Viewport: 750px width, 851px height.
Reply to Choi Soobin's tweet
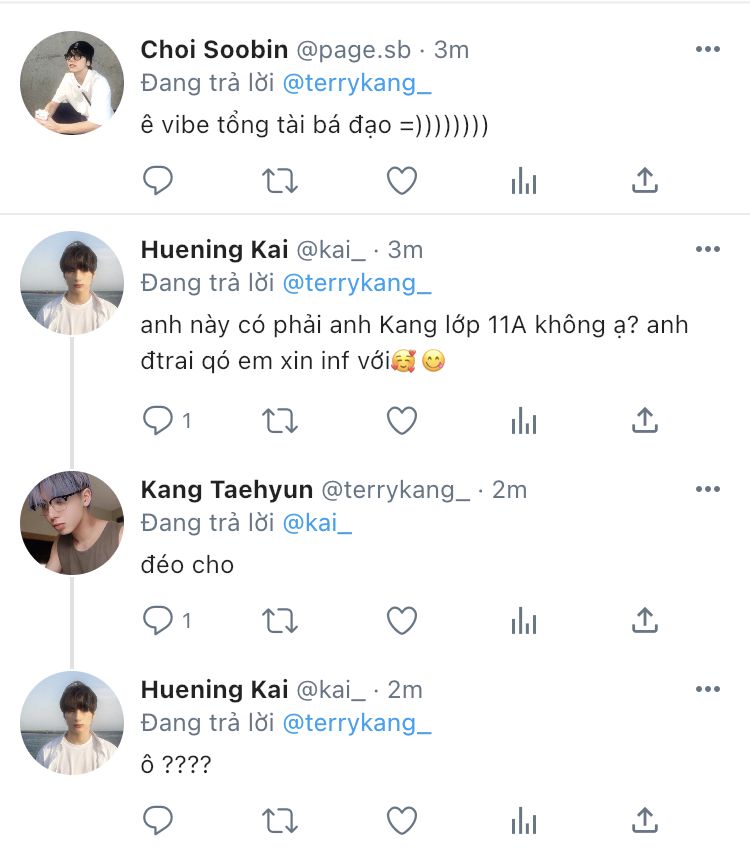pos(158,180)
